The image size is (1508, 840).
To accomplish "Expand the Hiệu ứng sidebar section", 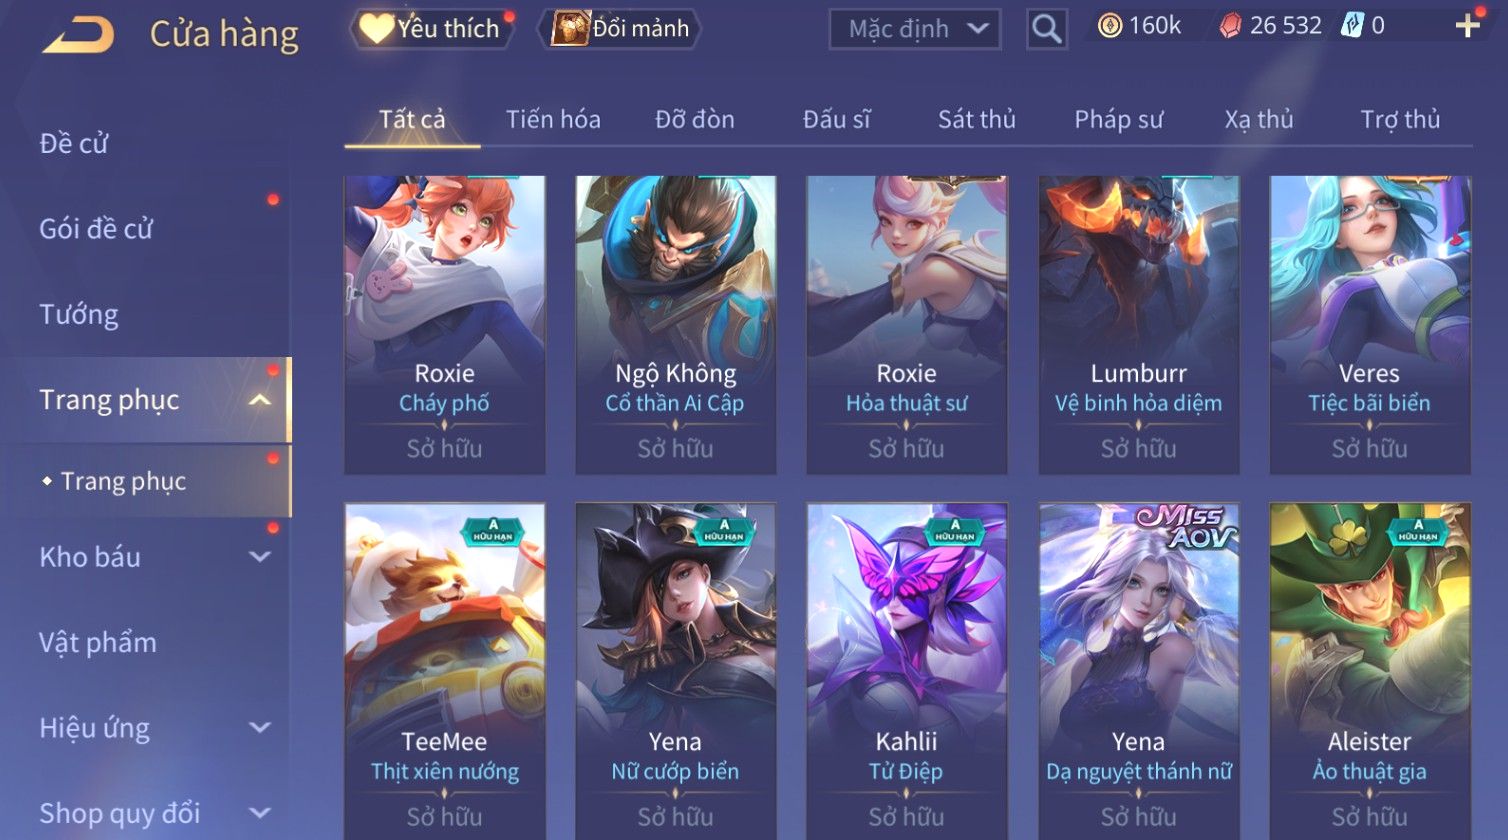I will click(259, 728).
